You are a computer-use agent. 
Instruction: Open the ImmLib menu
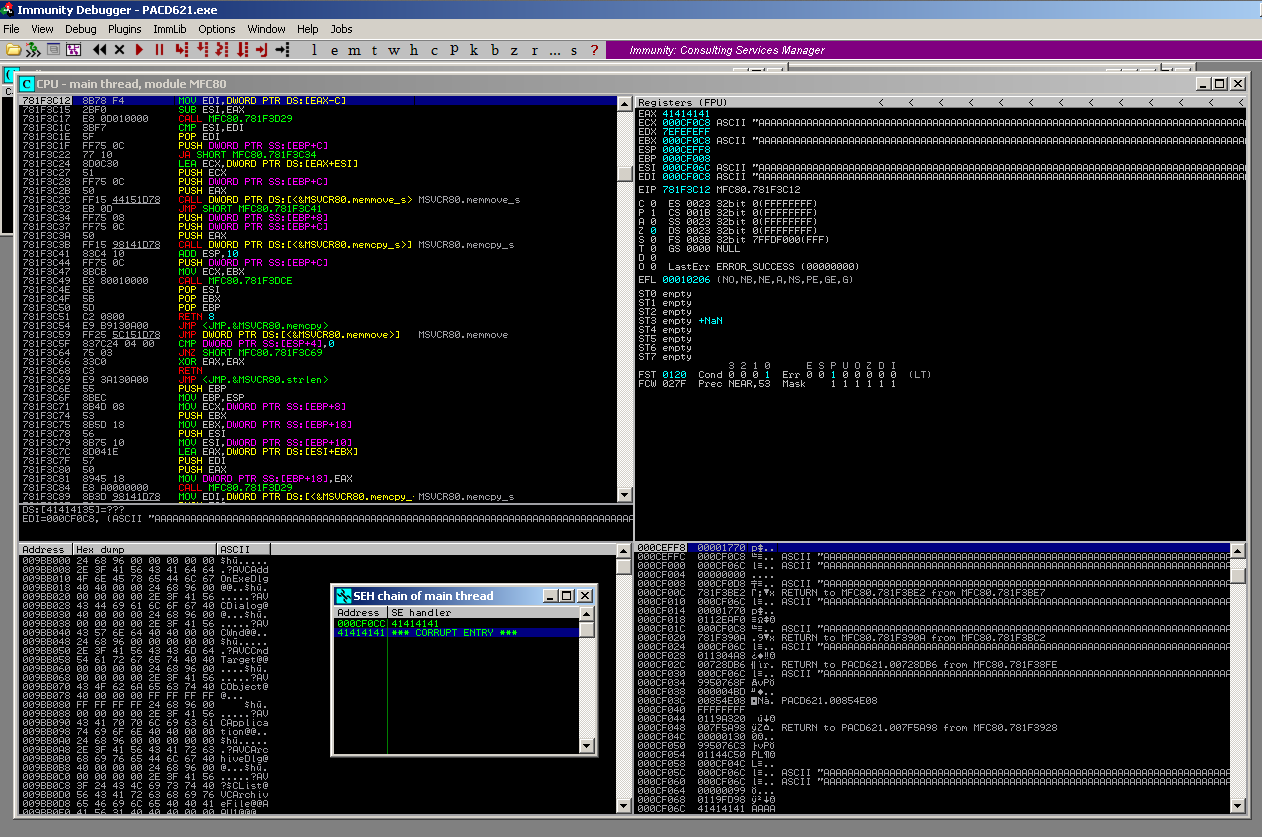point(170,29)
